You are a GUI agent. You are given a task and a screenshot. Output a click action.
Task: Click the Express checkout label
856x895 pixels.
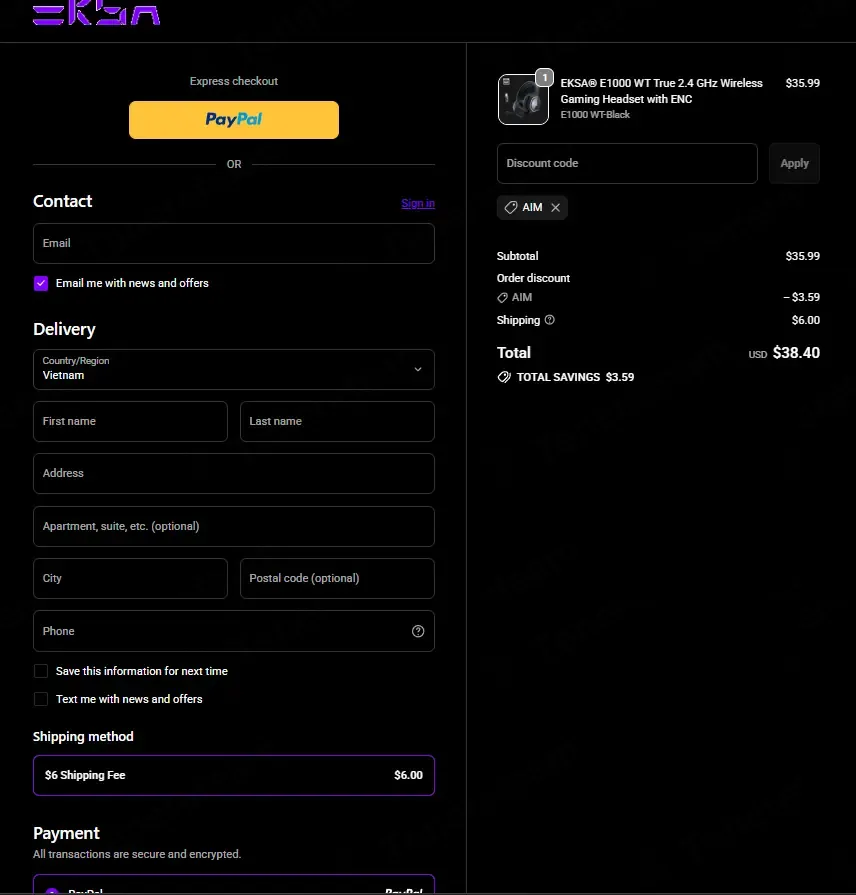(x=234, y=81)
